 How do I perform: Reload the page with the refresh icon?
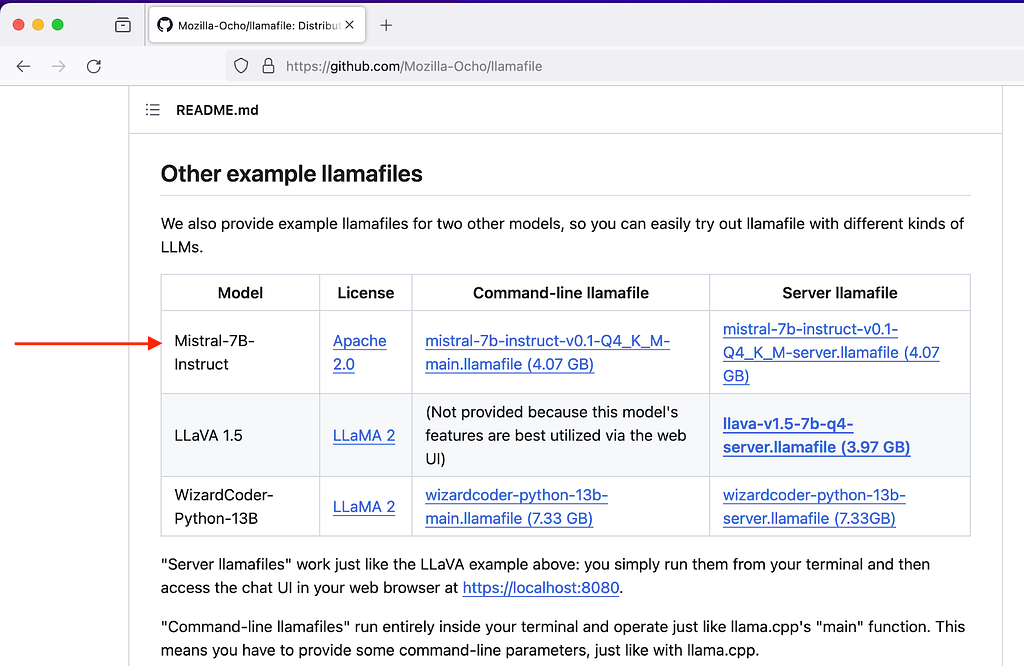(x=94, y=66)
